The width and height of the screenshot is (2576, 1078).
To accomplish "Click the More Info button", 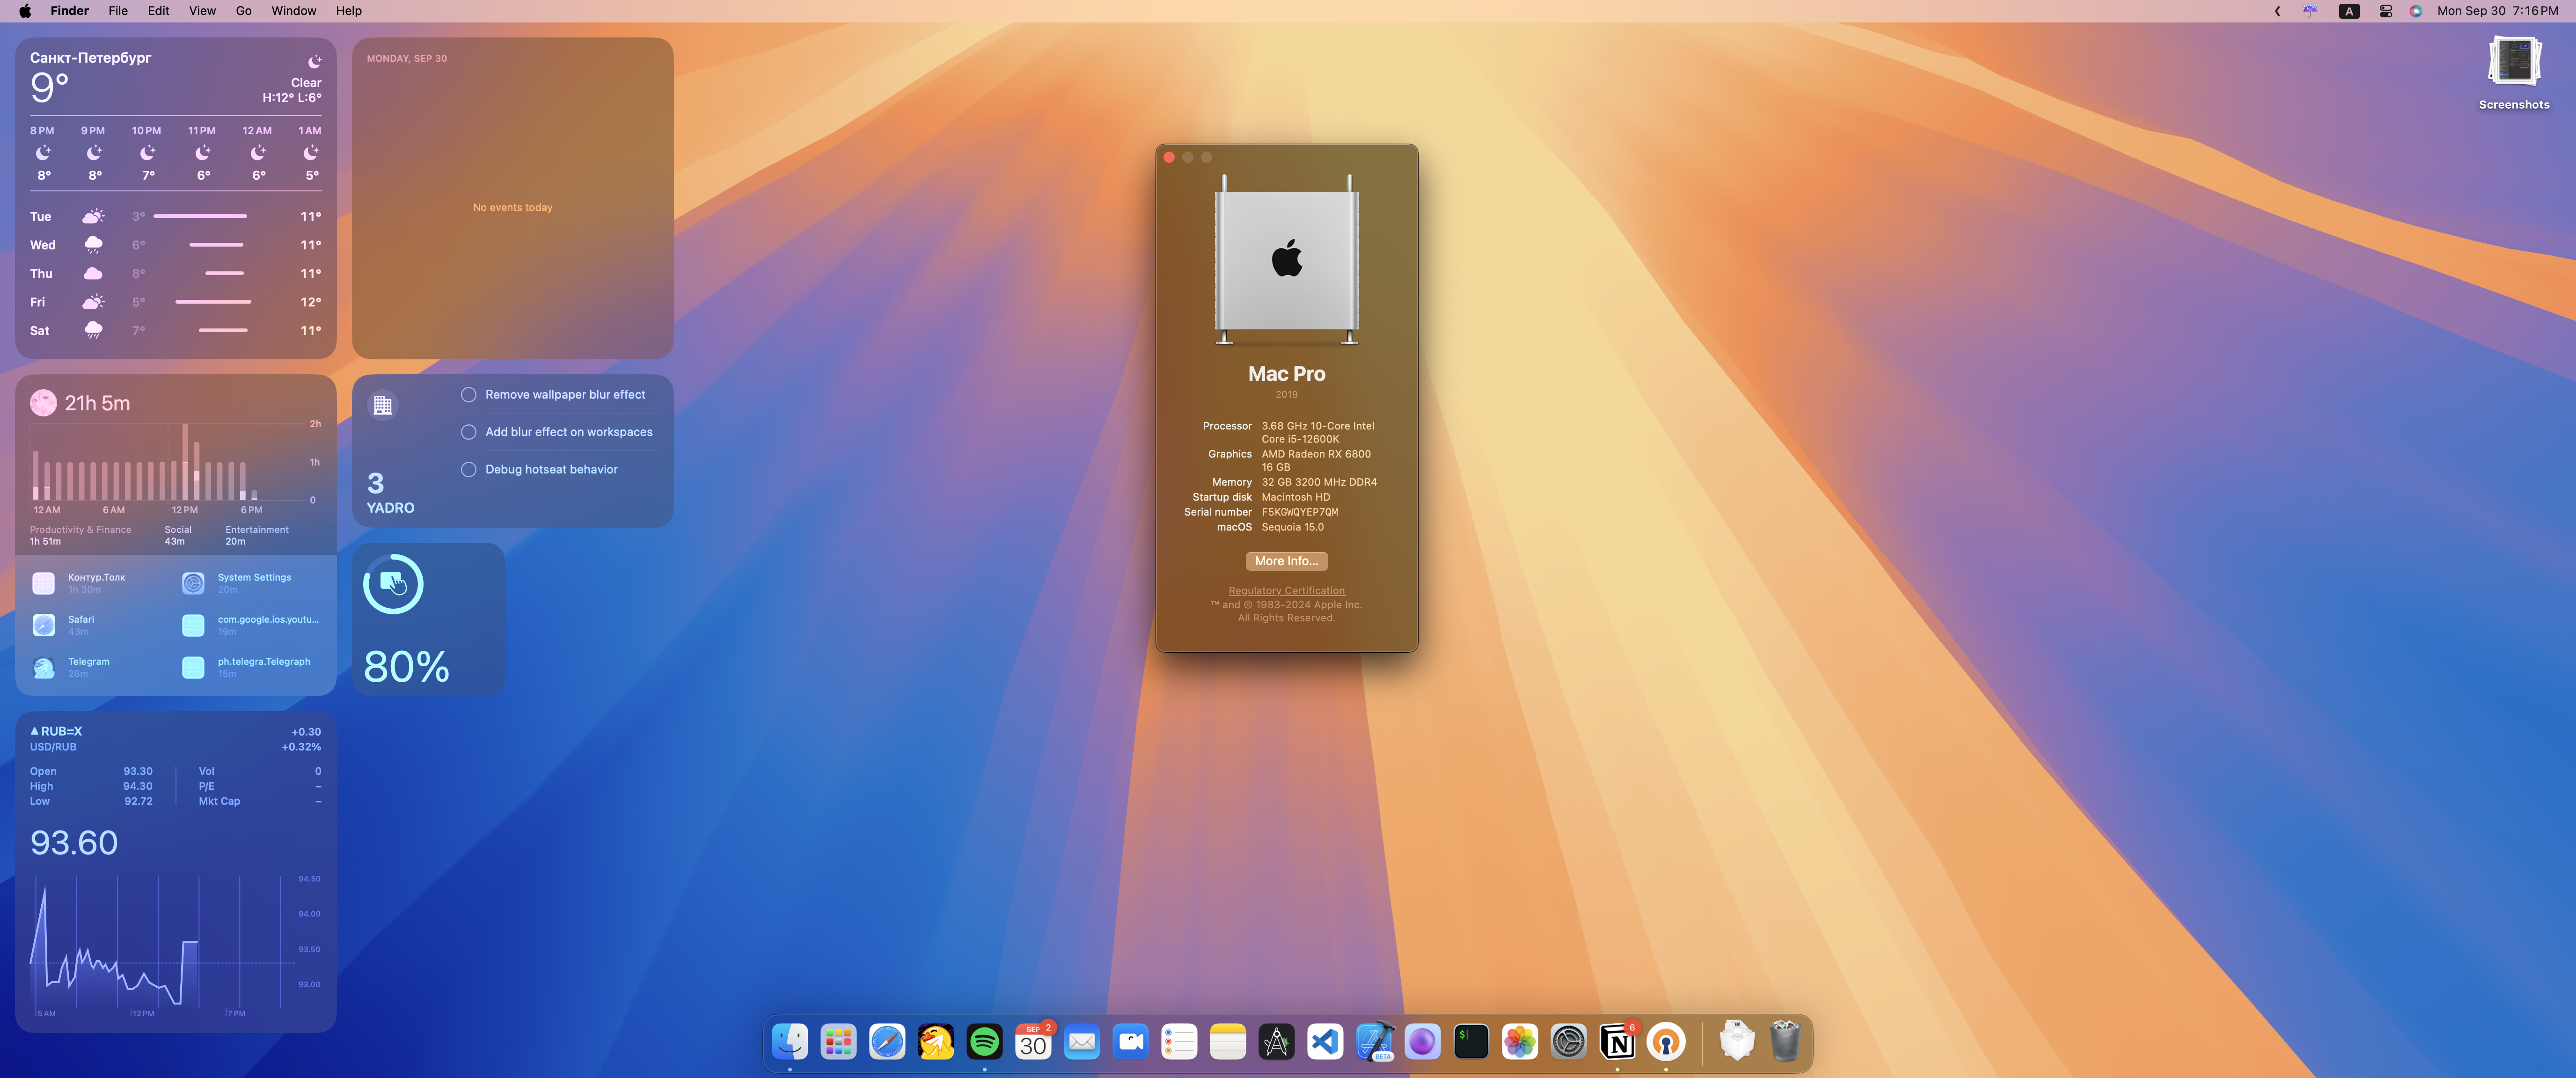I will click(1286, 561).
